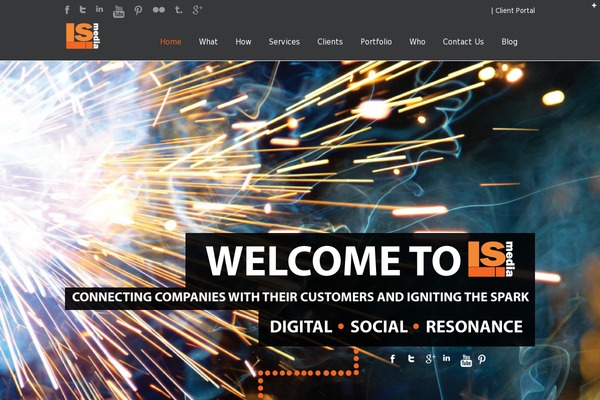Click the word DIGITAL in the banner
Image resolution: width=600 pixels, height=400 pixels.
[301, 327]
